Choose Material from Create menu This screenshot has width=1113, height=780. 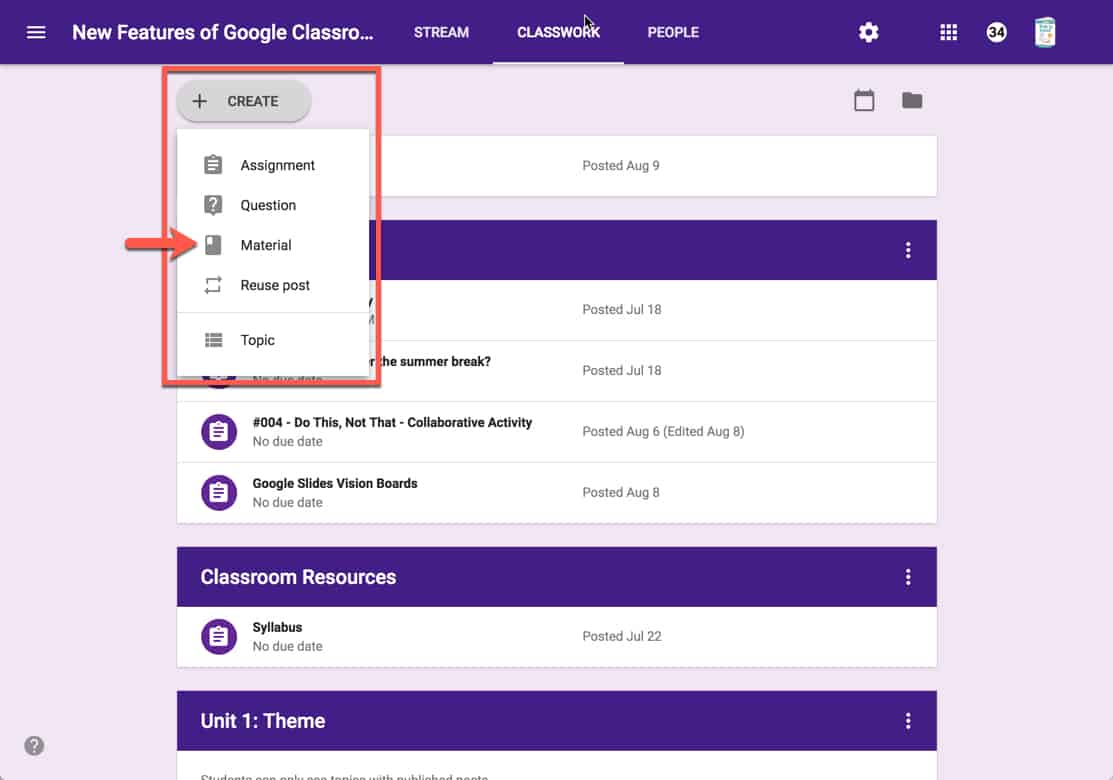coord(273,245)
